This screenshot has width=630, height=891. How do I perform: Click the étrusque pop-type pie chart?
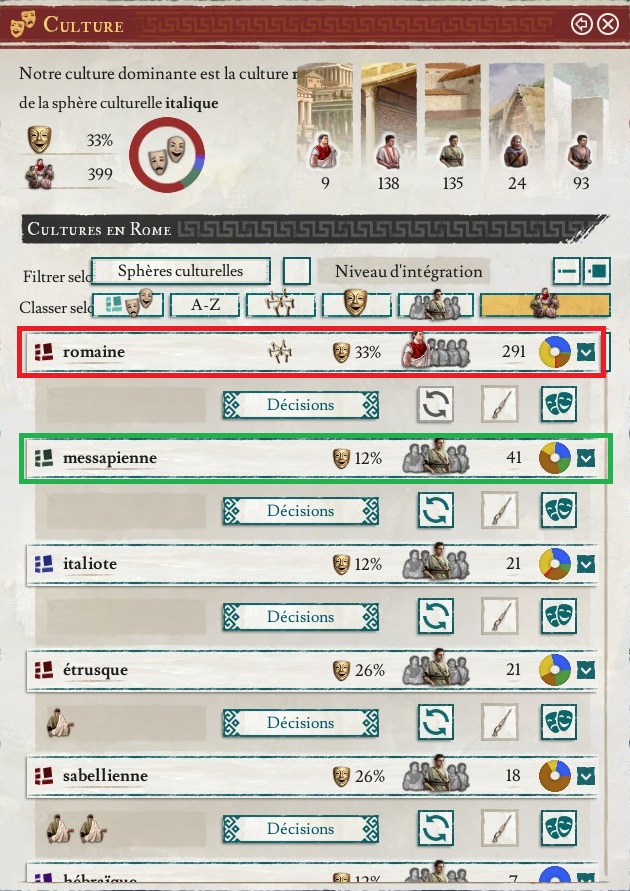555,669
